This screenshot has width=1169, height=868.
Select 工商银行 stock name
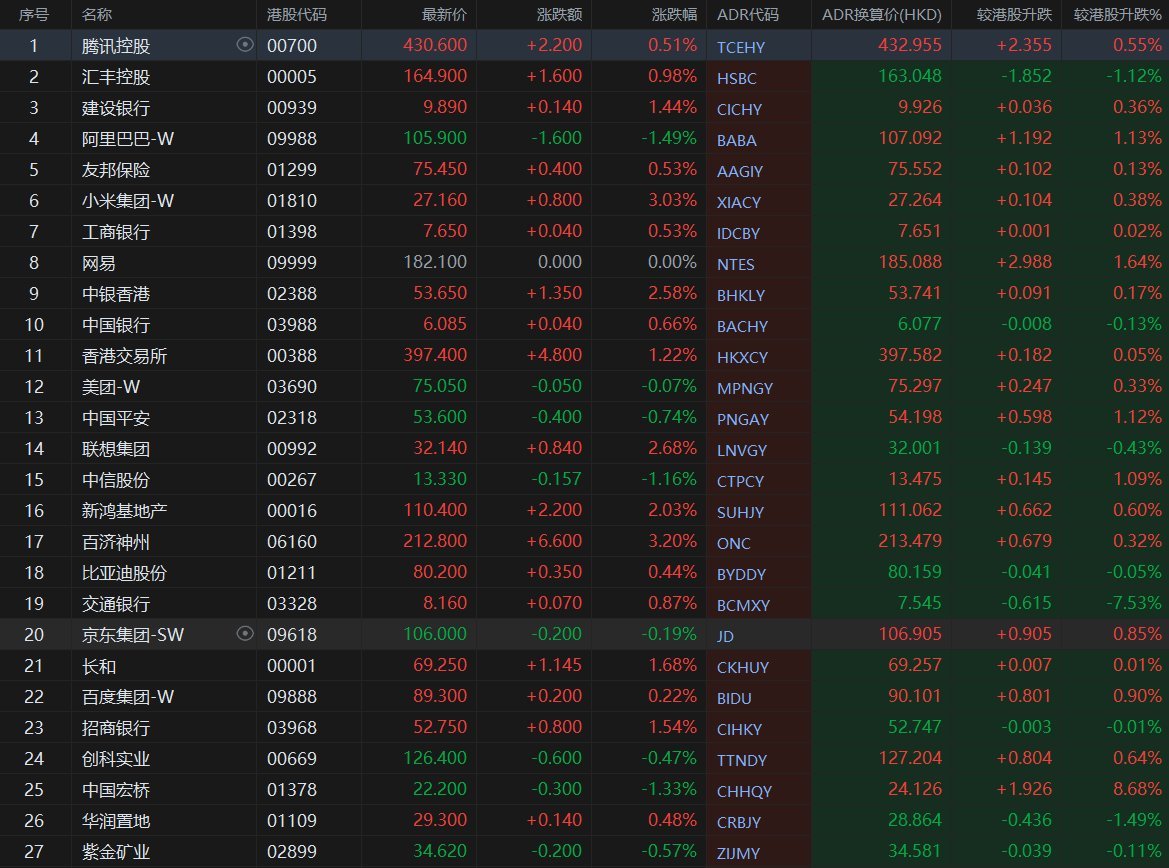coord(116,232)
